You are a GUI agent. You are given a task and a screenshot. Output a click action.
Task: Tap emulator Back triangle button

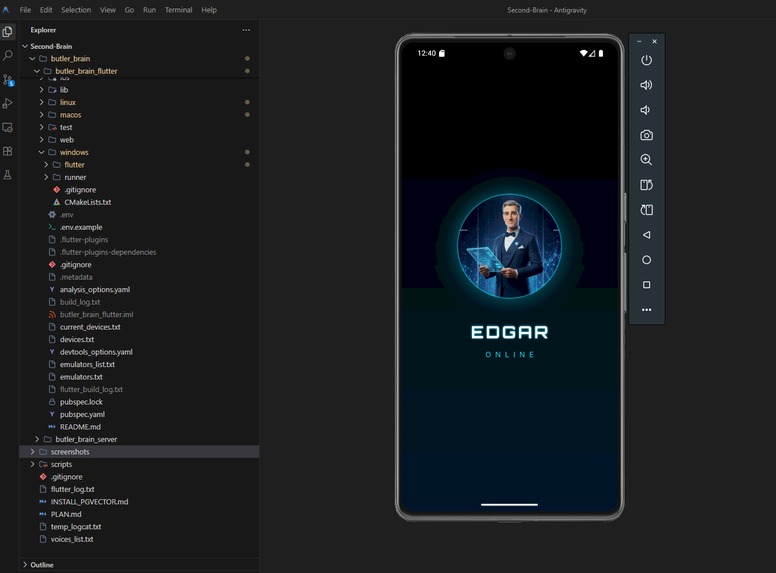point(646,235)
